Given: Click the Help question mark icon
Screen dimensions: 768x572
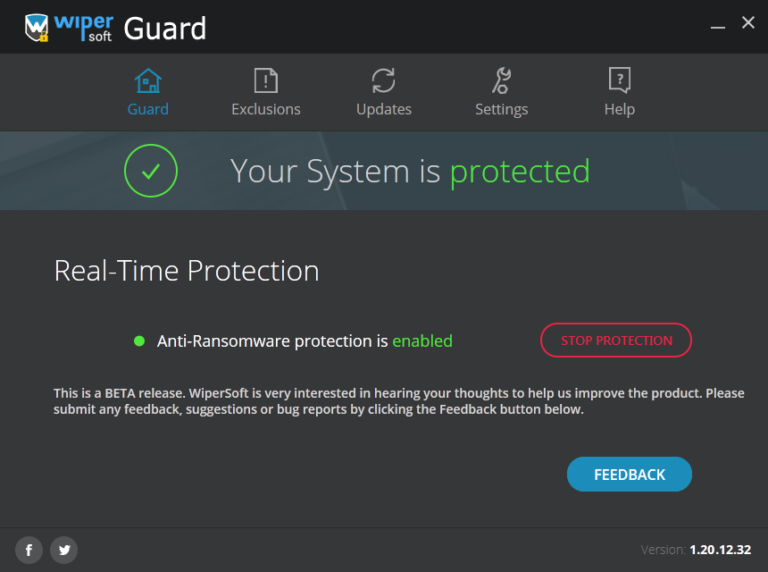Looking at the screenshot, I should [619, 81].
